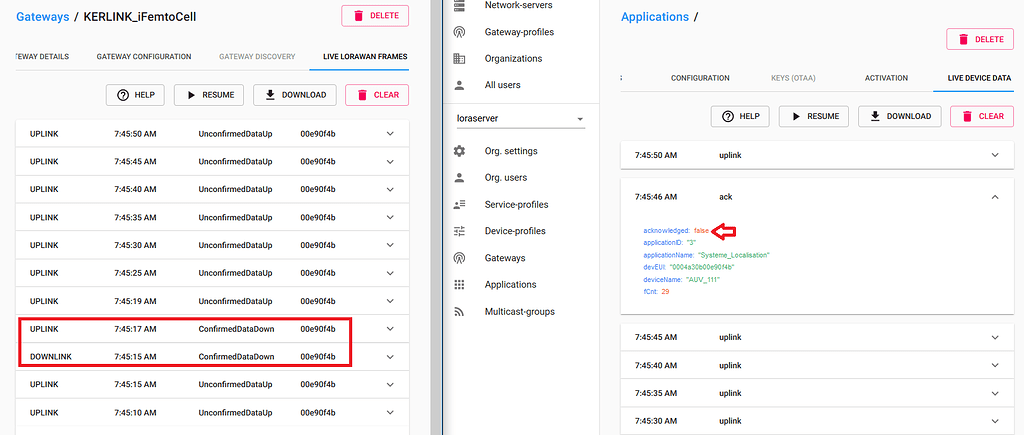Expand the 7:45:30 AM gateway uplink frame
The image size is (1024, 435).
[391, 245]
